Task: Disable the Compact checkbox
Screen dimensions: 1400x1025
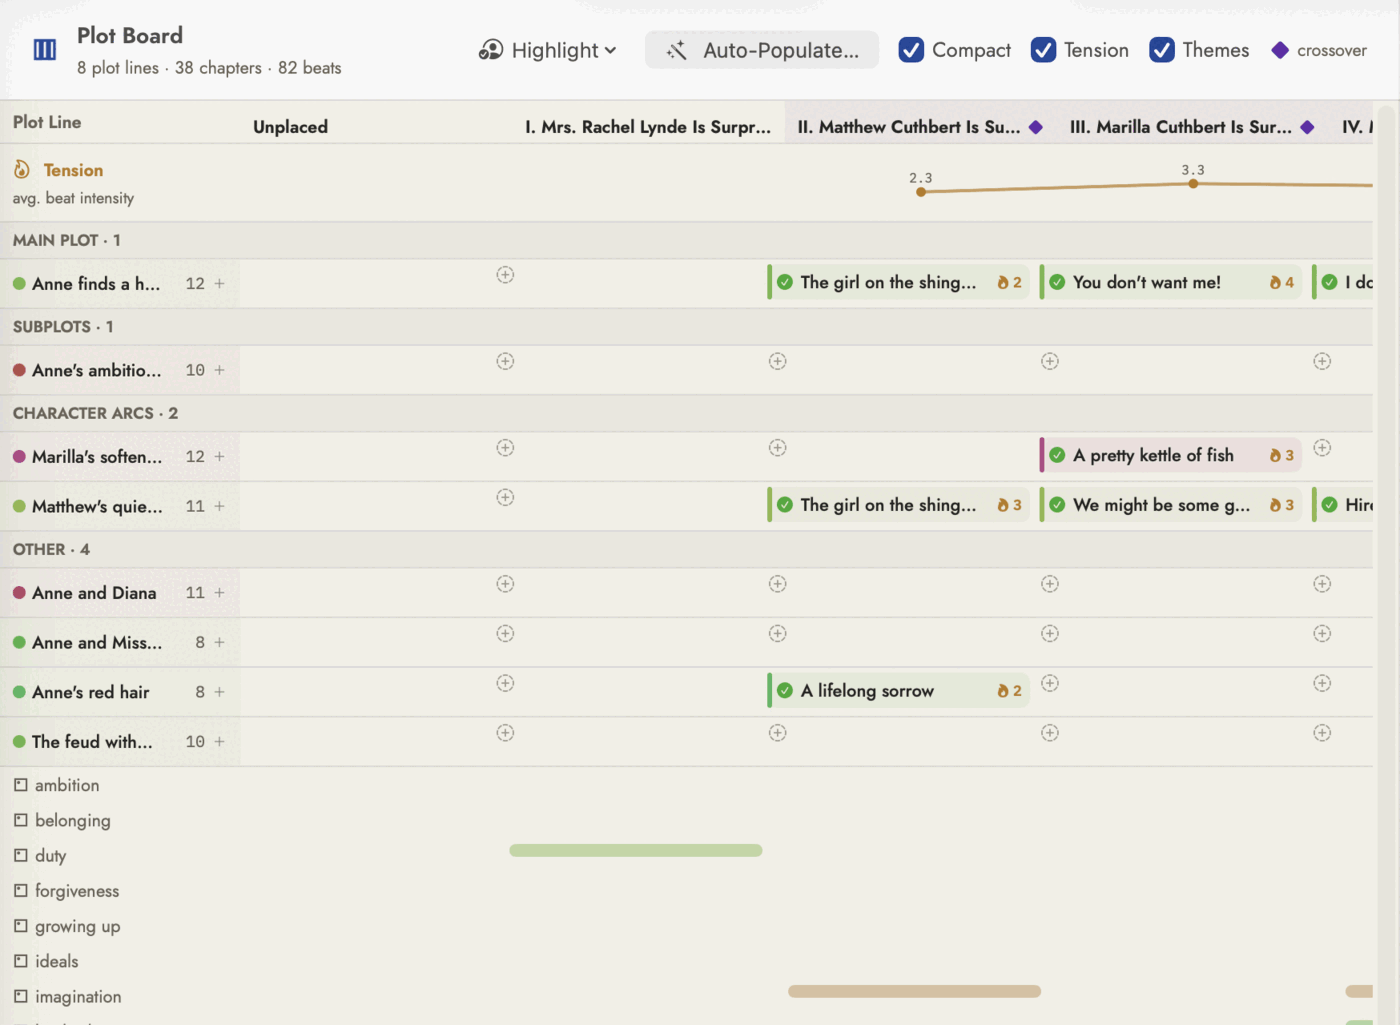Action: point(911,50)
